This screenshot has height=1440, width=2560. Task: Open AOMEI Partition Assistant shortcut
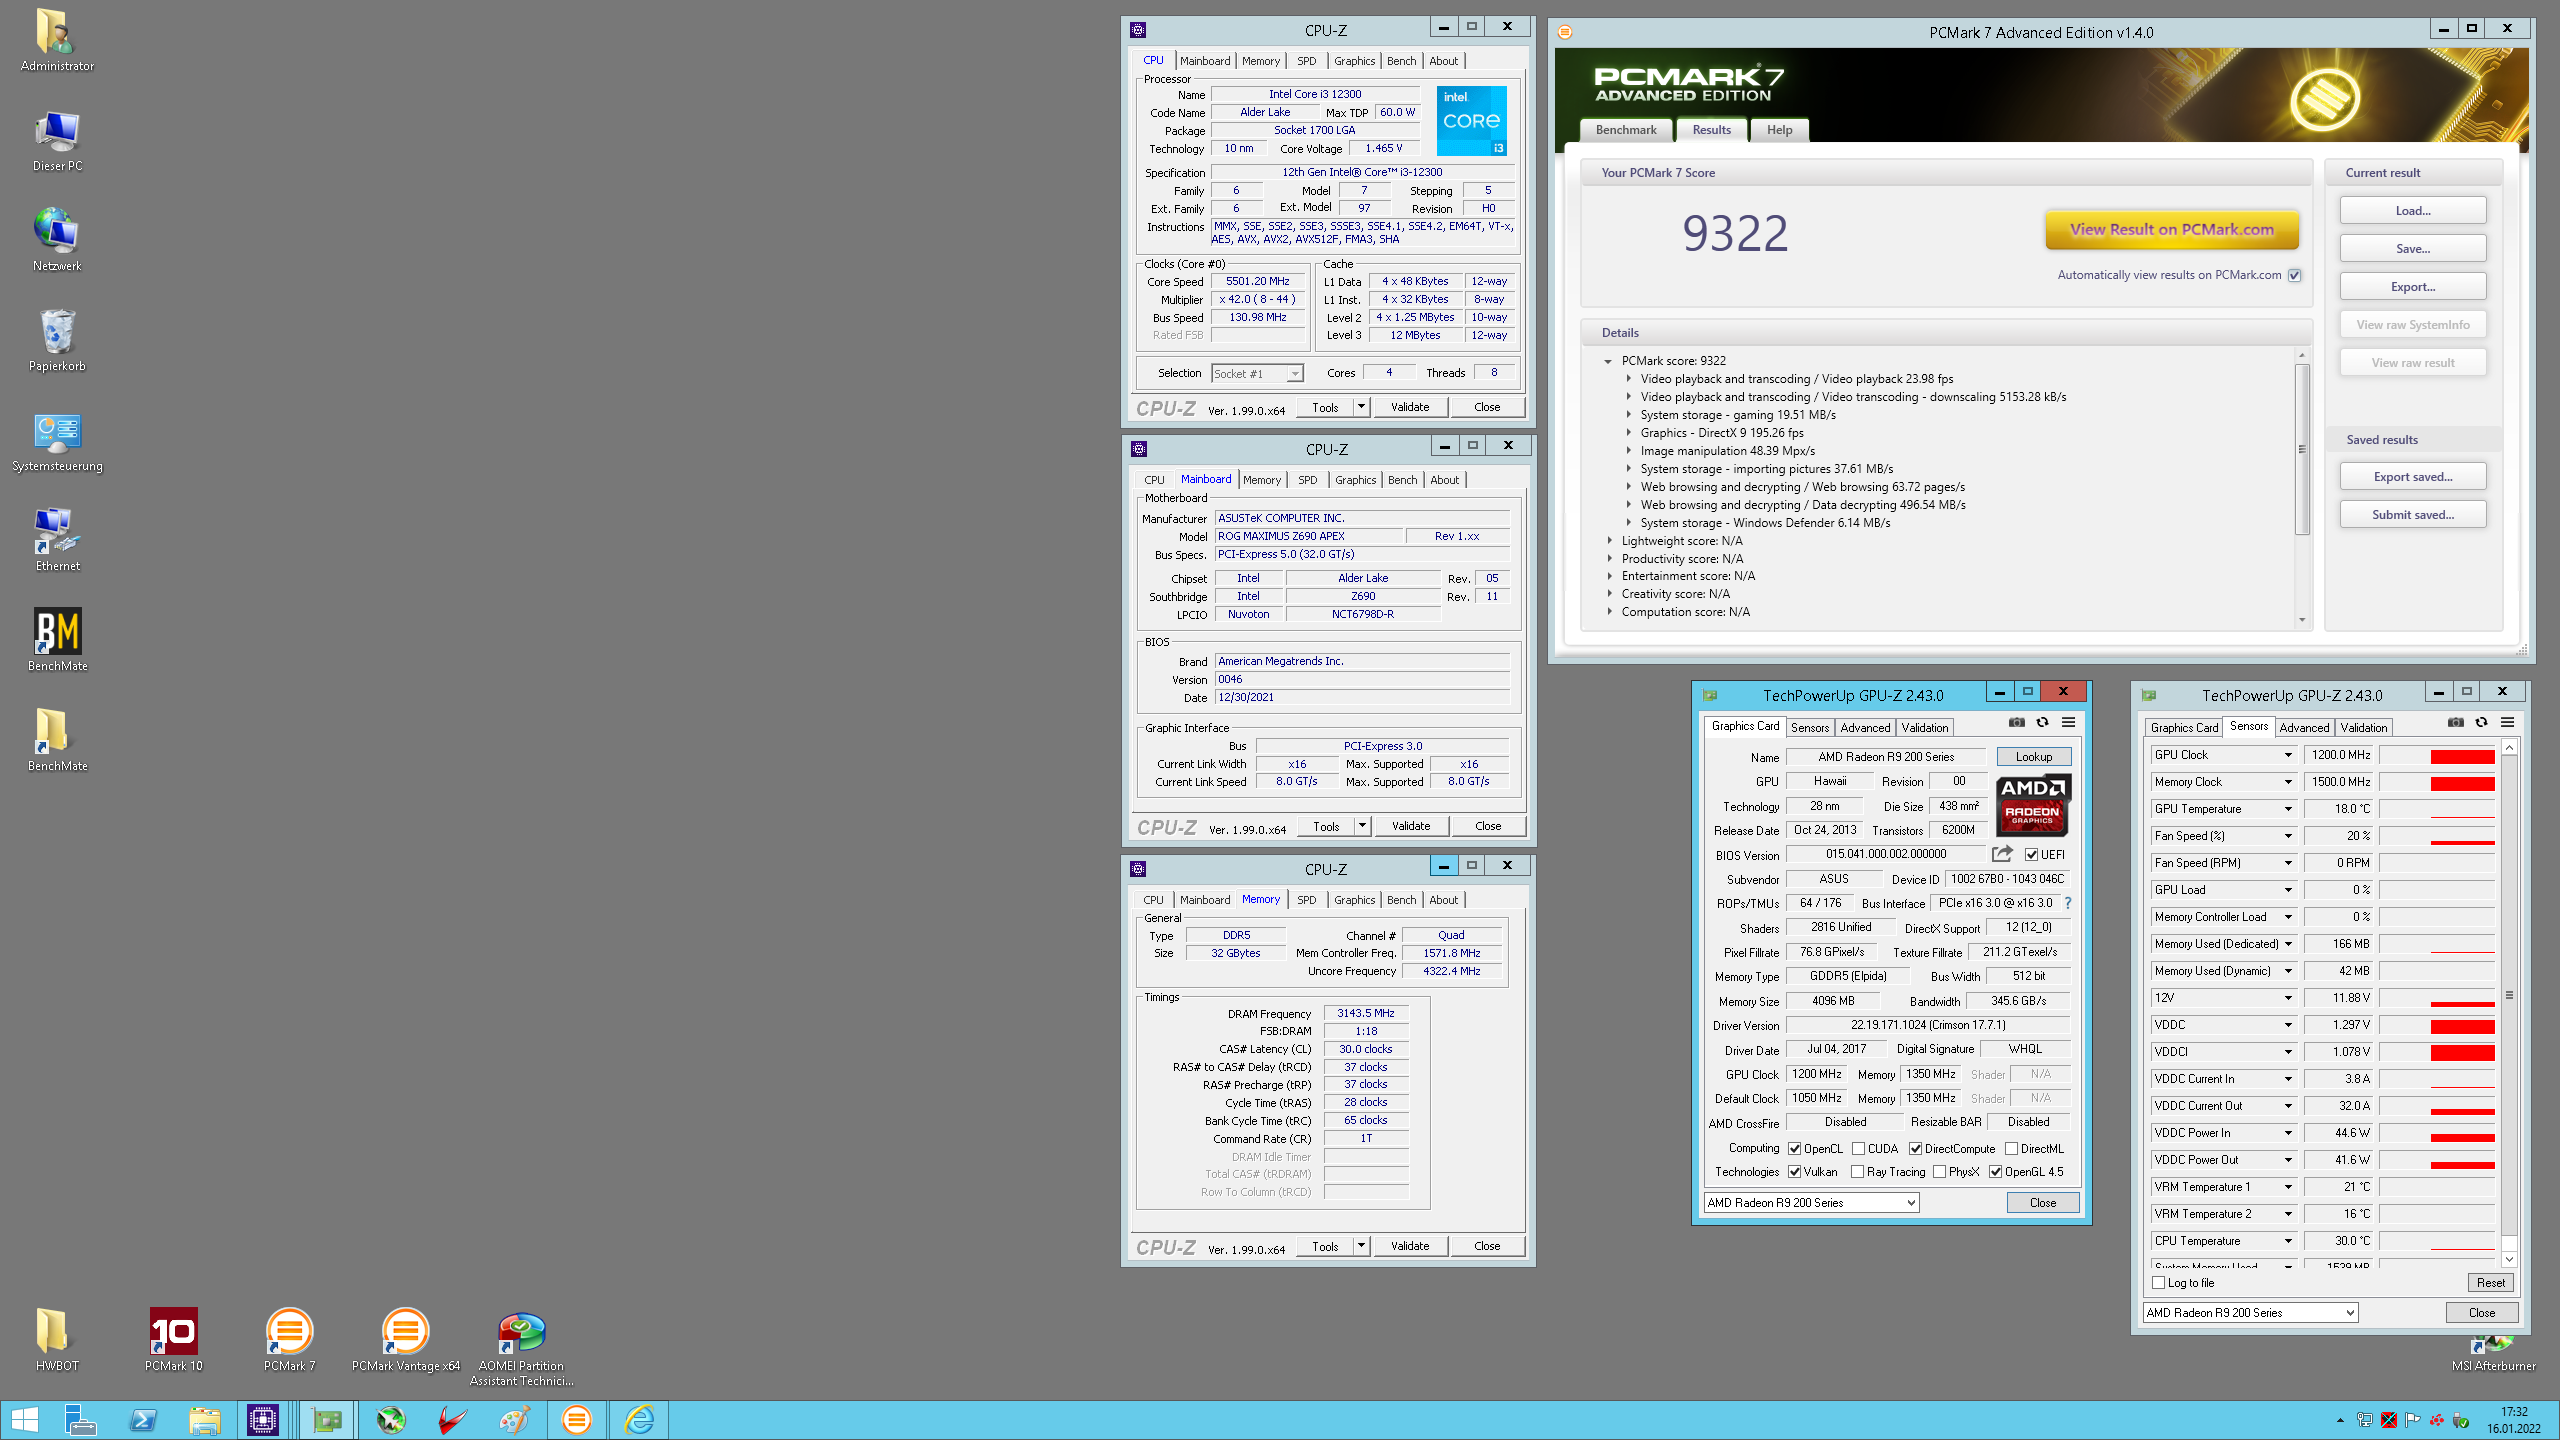(521, 1347)
